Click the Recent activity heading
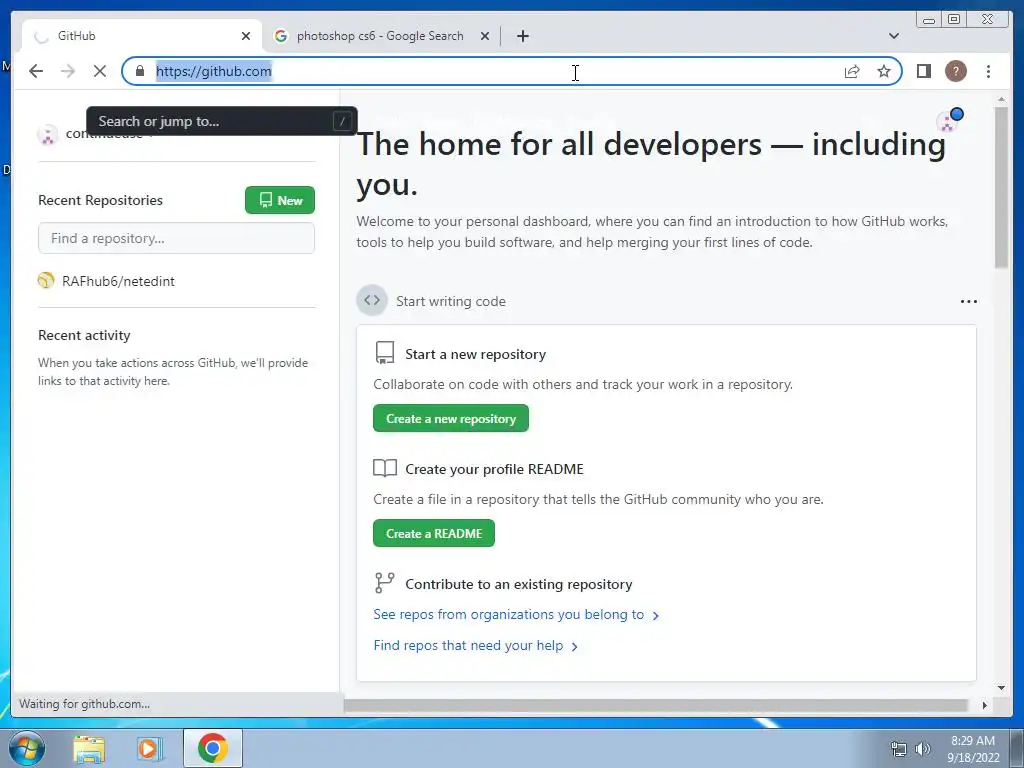This screenshot has width=1024, height=768. [x=84, y=335]
